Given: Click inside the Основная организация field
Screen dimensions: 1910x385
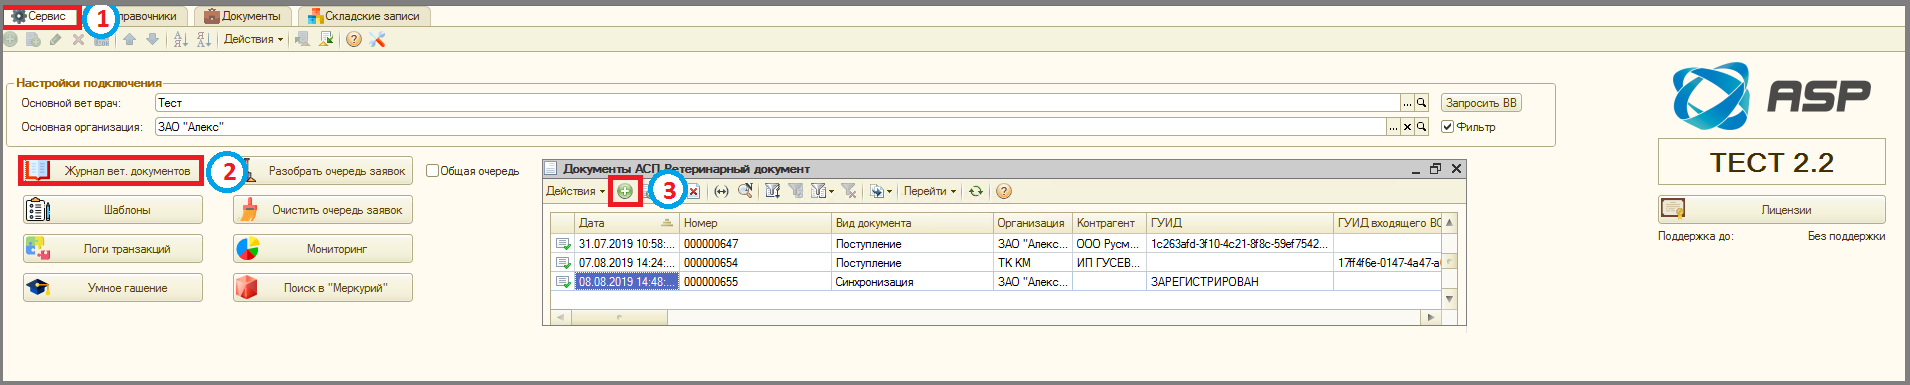Looking at the screenshot, I should coord(770,127).
